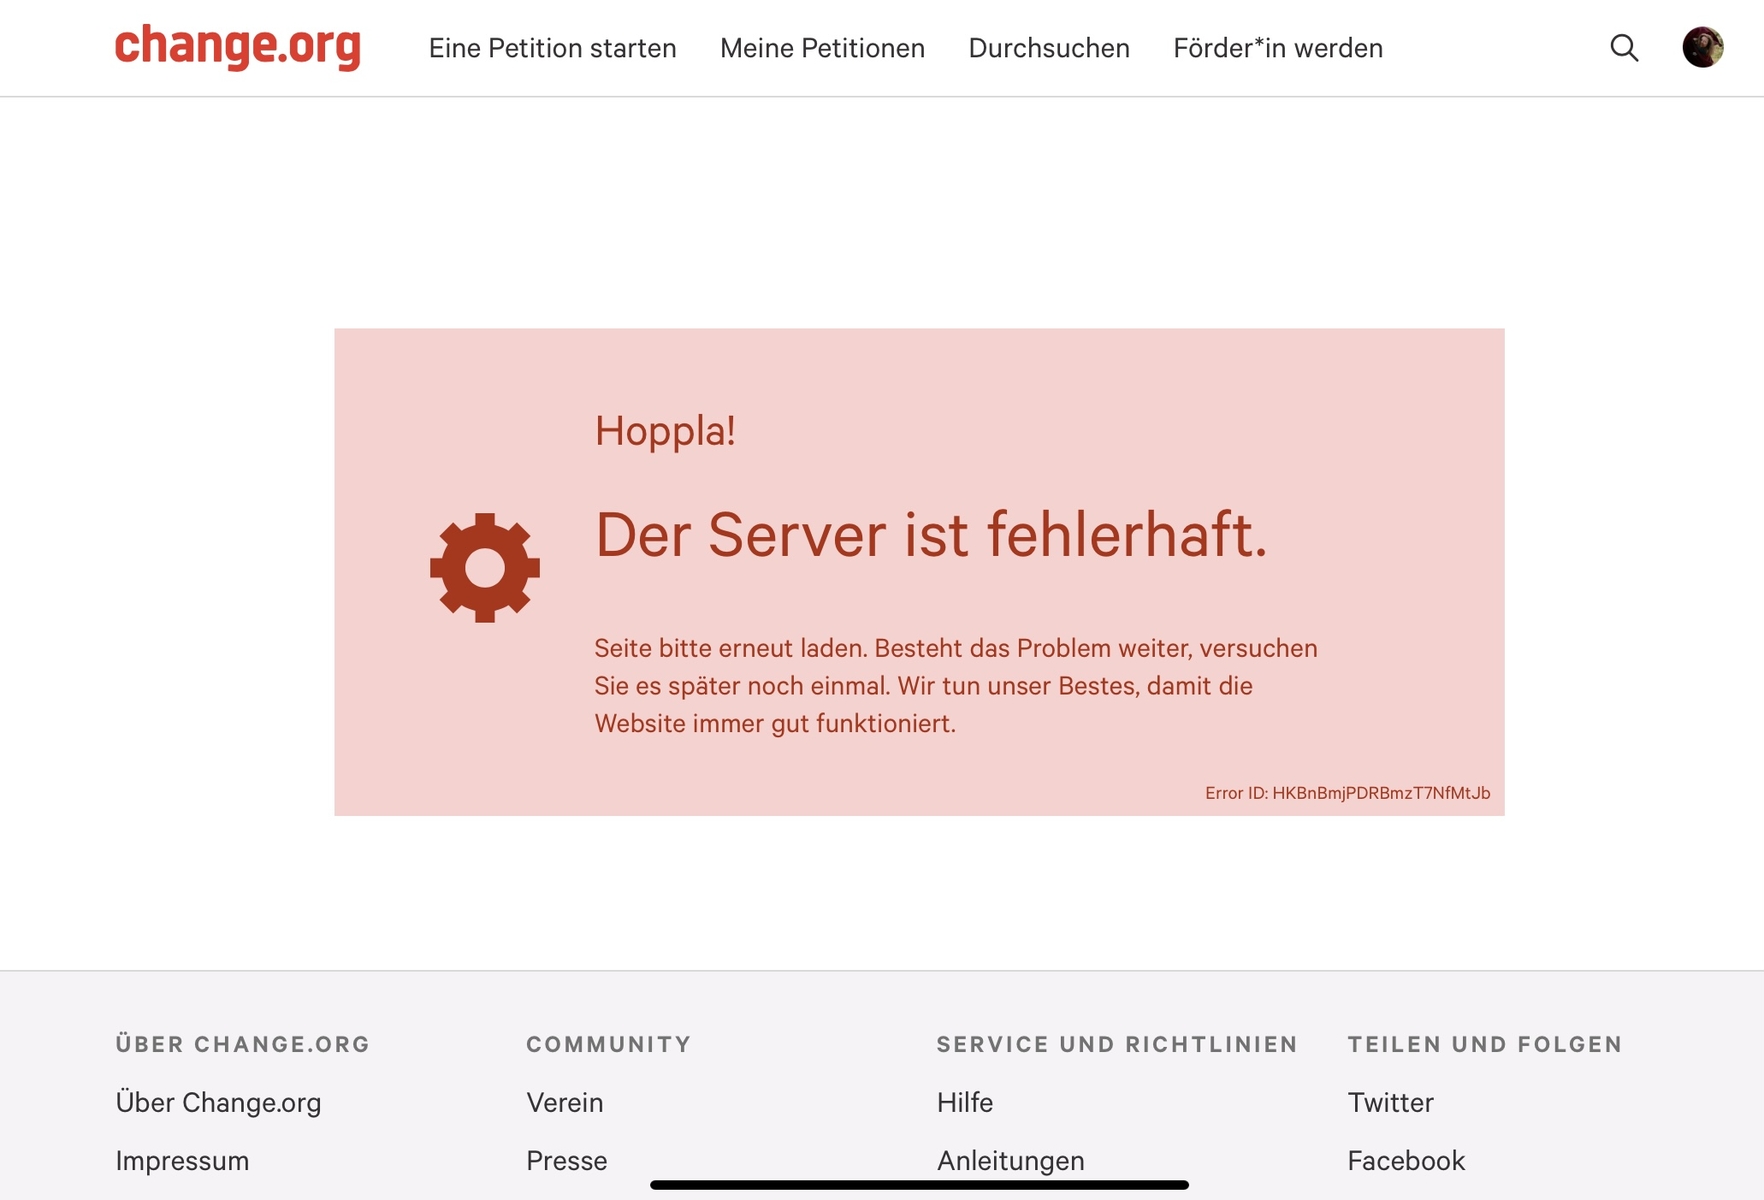The image size is (1764, 1200).
Task: Open the Facebook footer link
Action: pyautogui.click(x=1405, y=1160)
